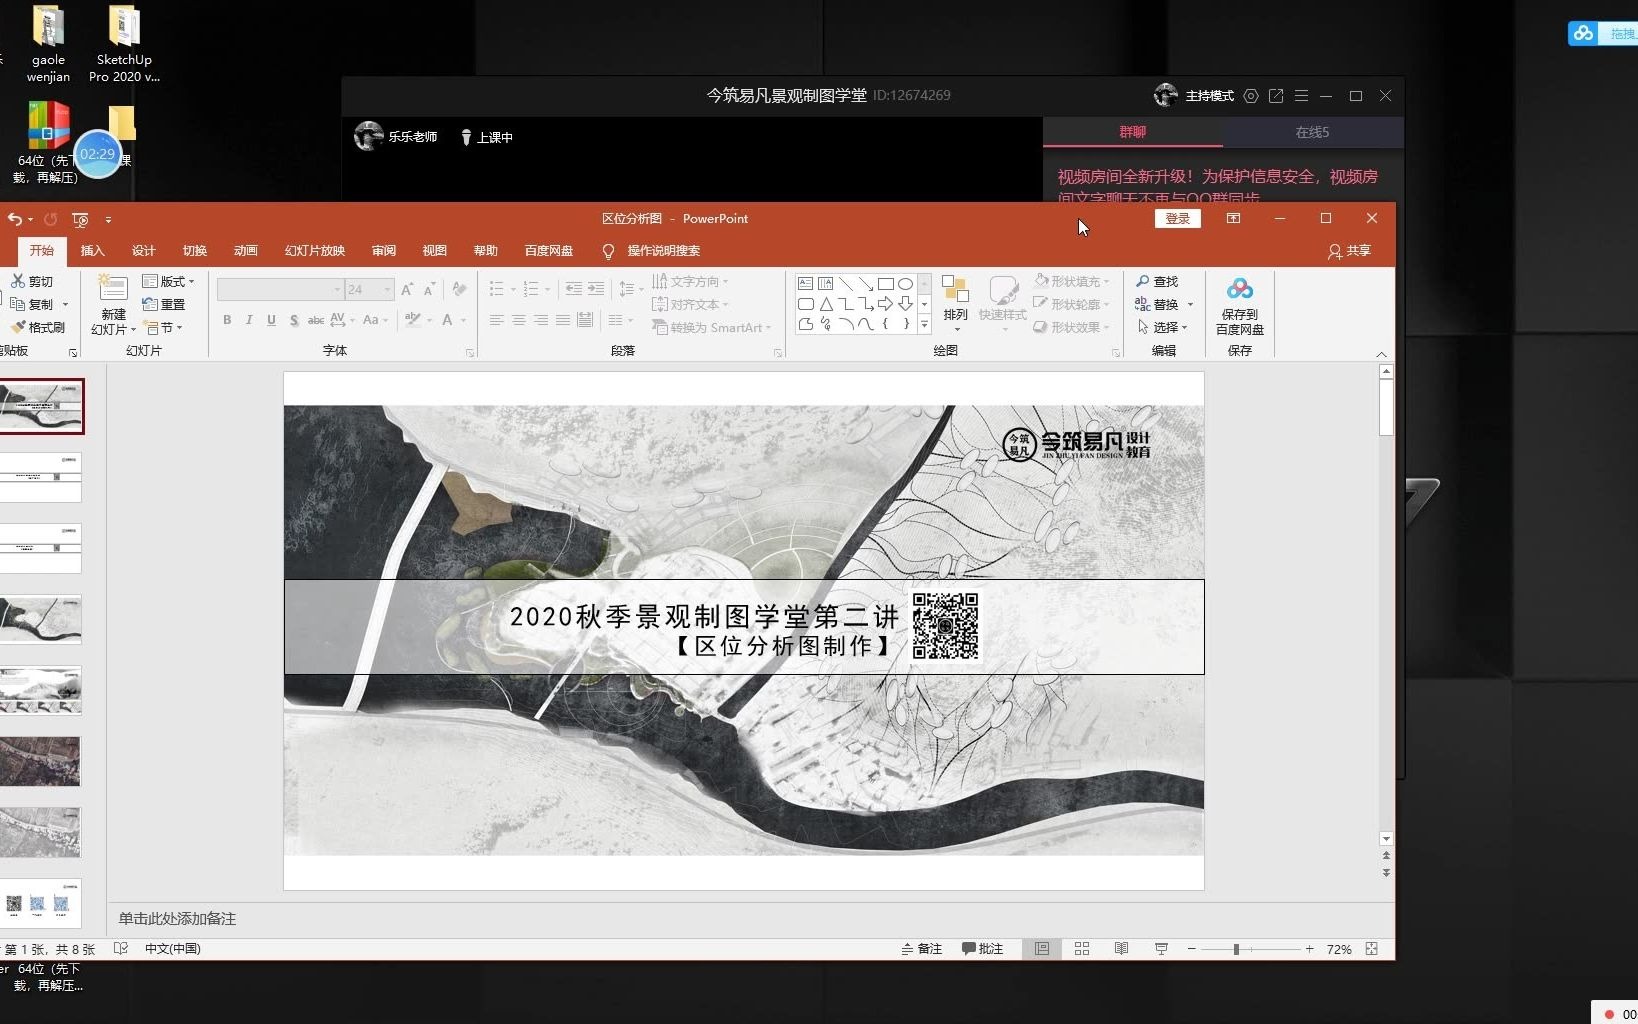
Task: Switch to the 插入 (Insert) ribbon tab
Action: point(92,251)
